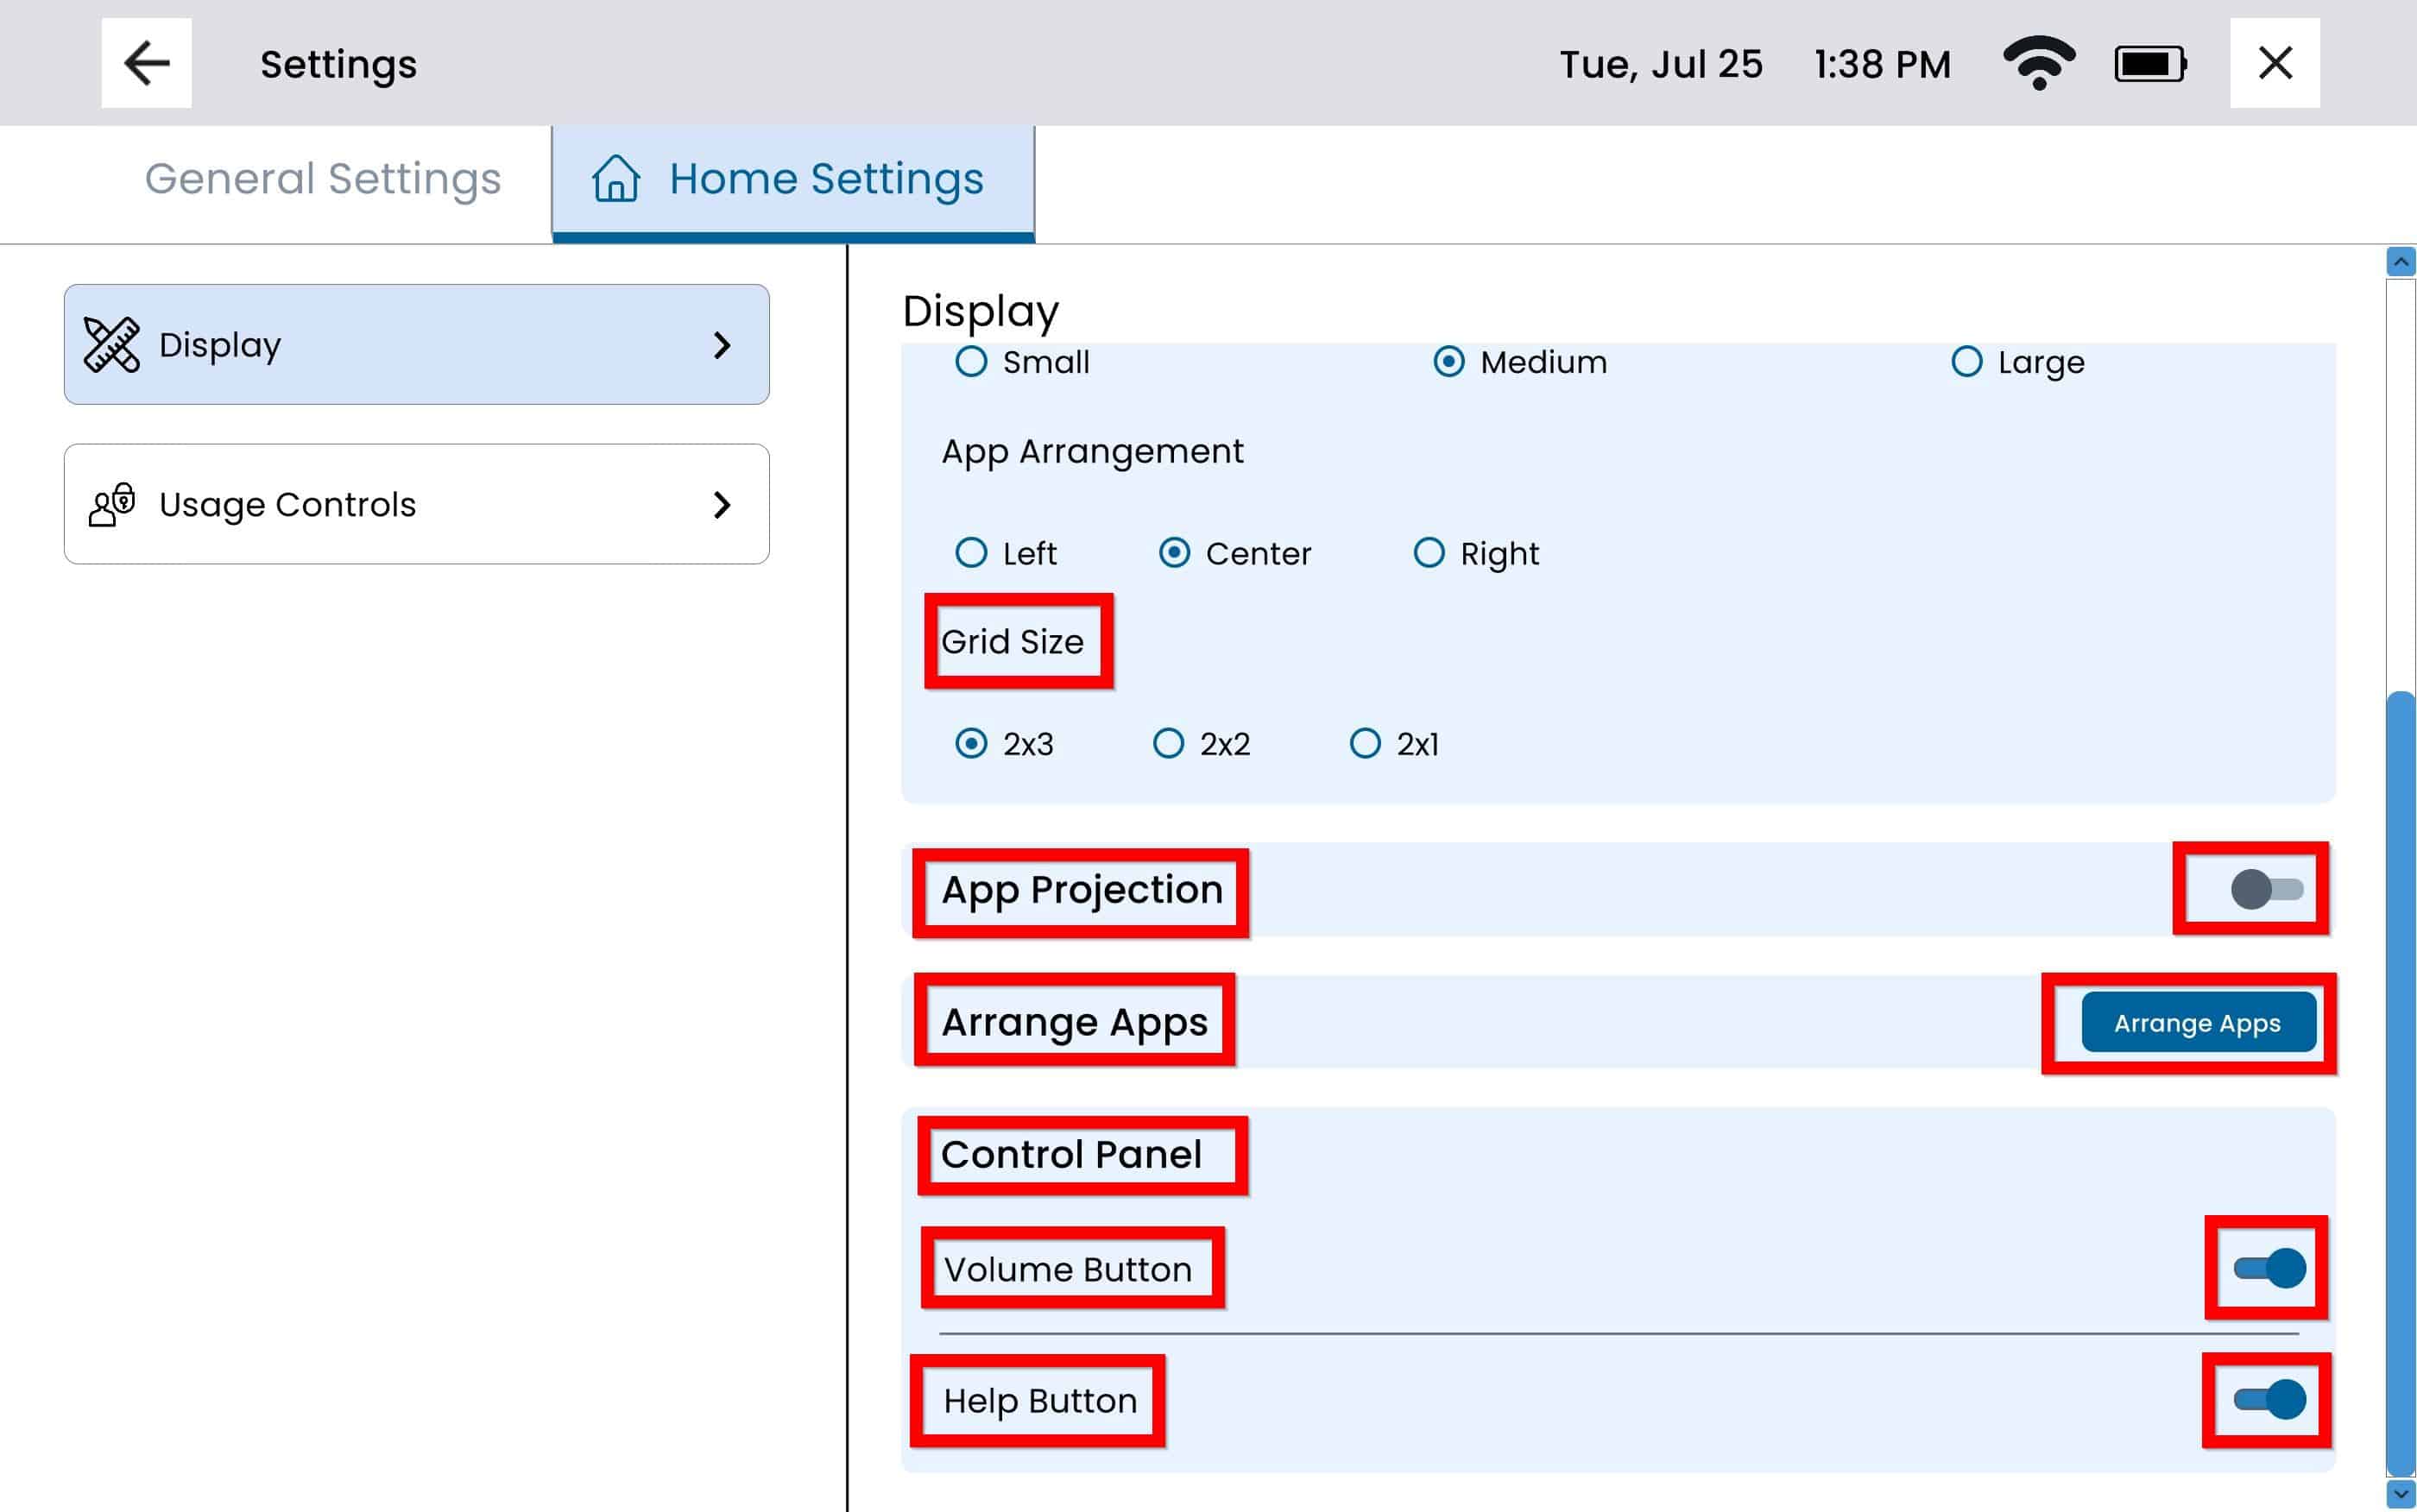Expand Display section chevron

pos(722,345)
